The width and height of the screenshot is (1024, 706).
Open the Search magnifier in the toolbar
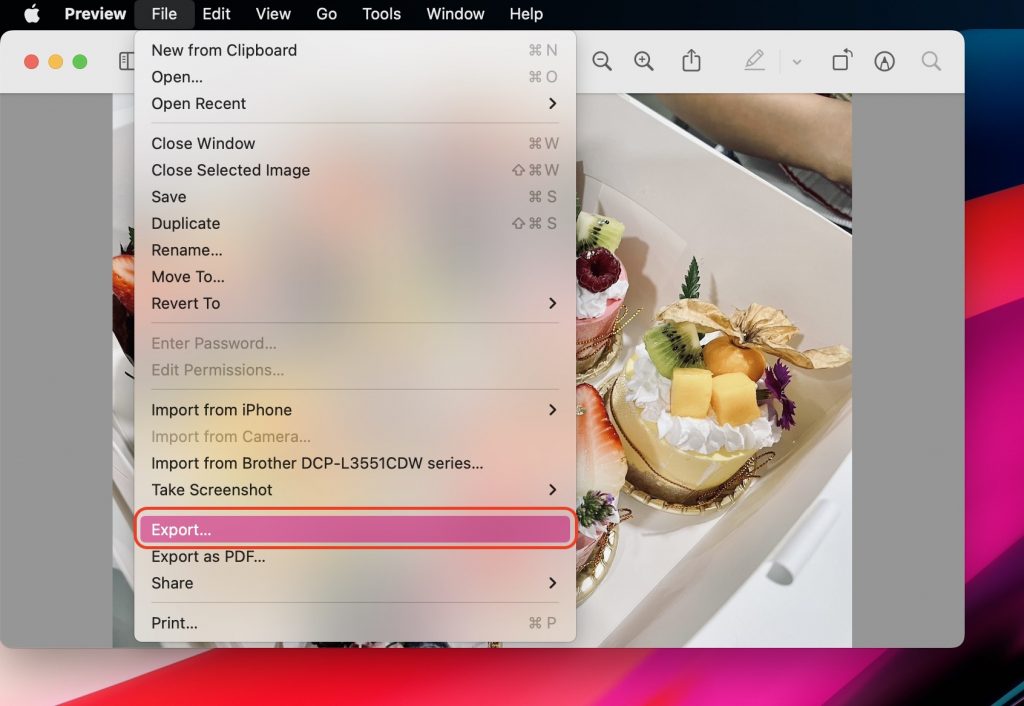pos(930,60)
